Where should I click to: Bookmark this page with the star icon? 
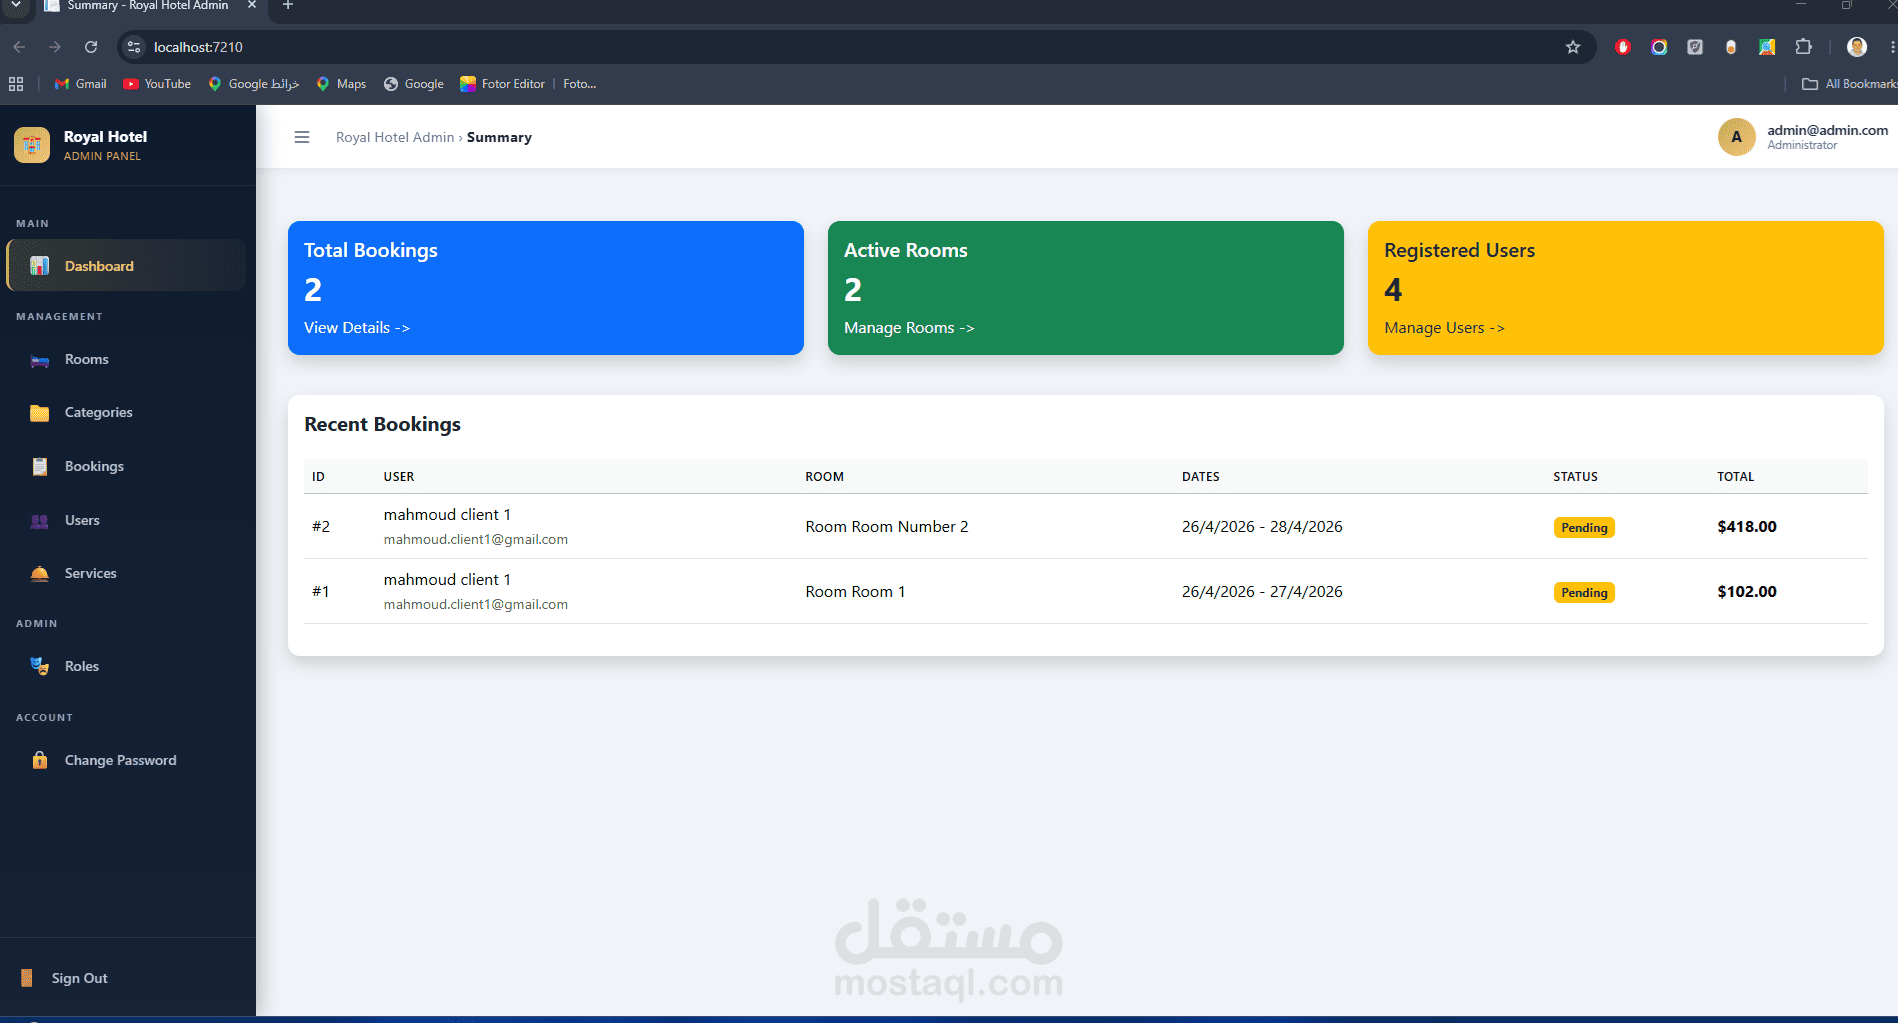[1573, 47]
